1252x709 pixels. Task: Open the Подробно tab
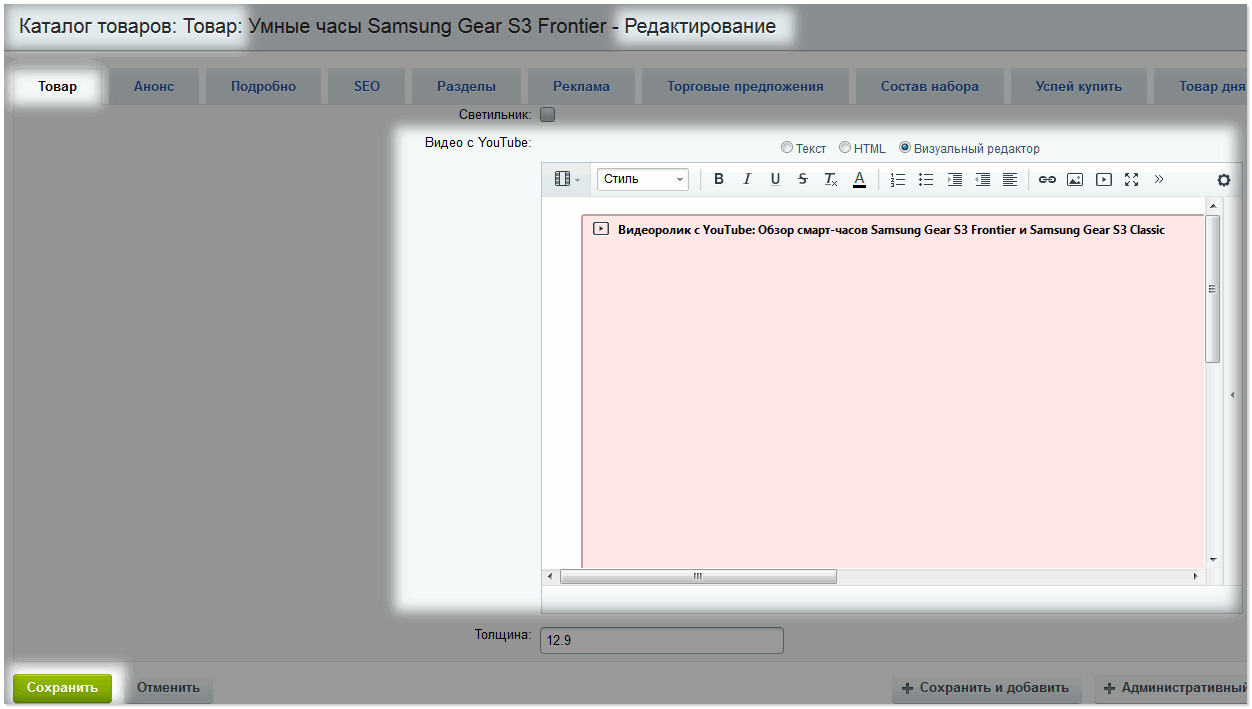tap(263, 86)
